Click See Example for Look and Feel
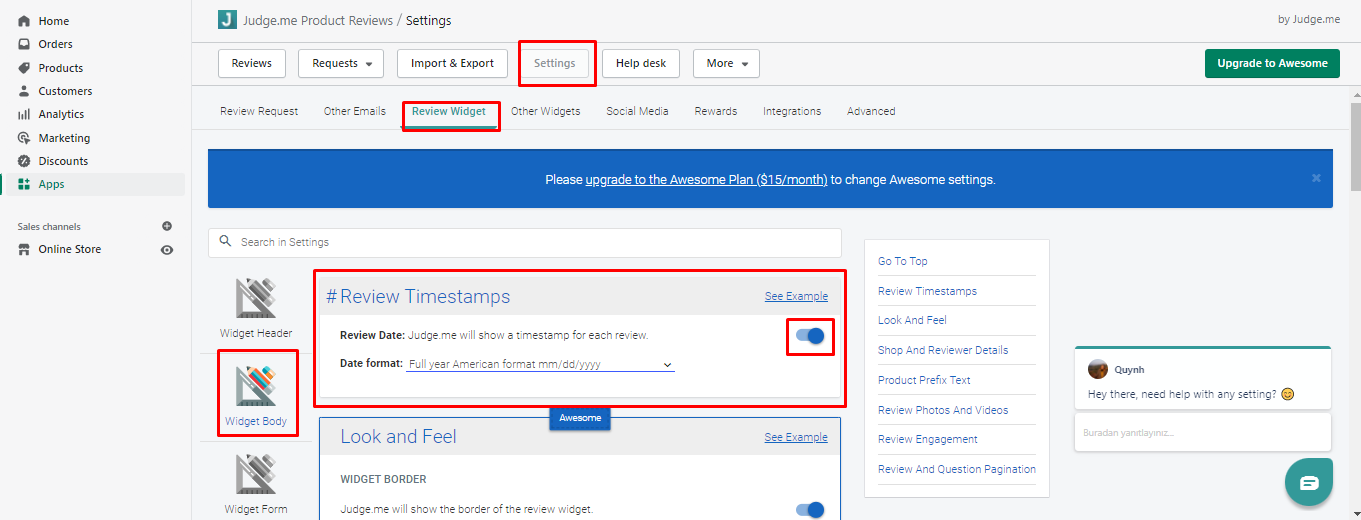Image resolution: width=1361 pixels, height=520 pixels. click(796, 437)
